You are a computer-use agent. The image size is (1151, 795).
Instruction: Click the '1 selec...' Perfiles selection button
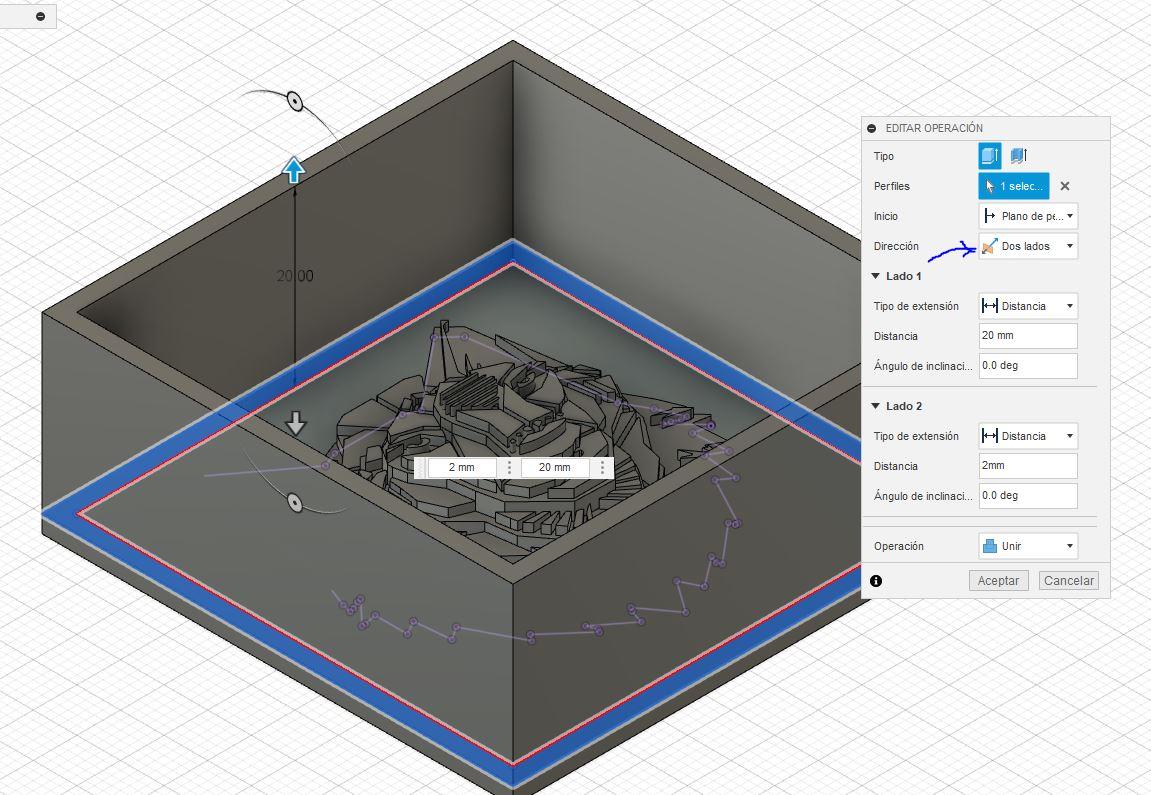click(x=1014, y=186)
